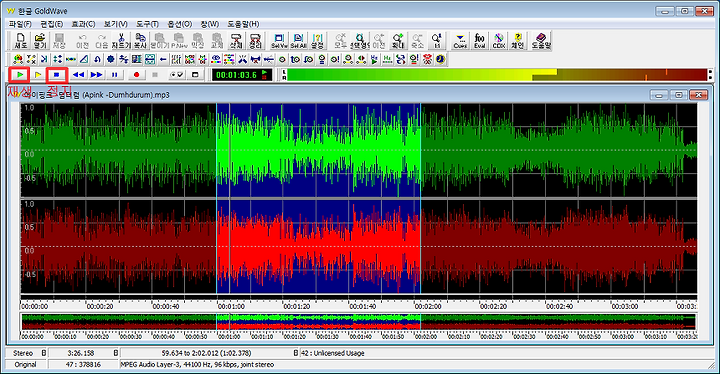The width and height of the screenshot is (720, 374).
Task: Open the Cues toolbar icon
Action: point(460,41)
